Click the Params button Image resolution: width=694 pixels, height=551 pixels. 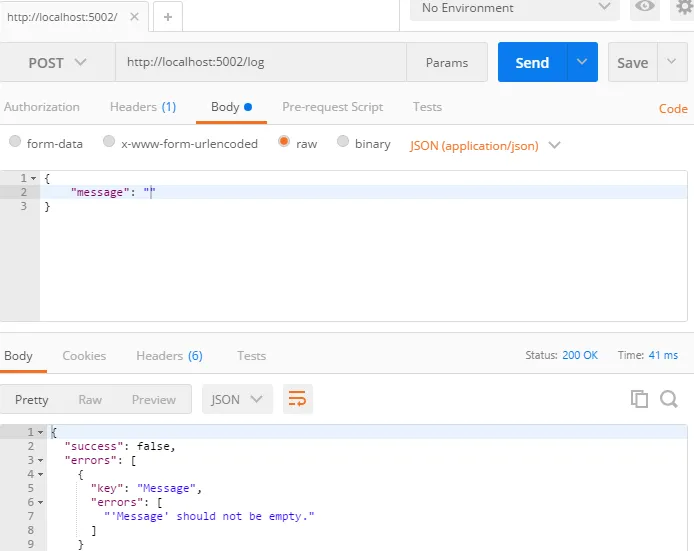[446, 62]
